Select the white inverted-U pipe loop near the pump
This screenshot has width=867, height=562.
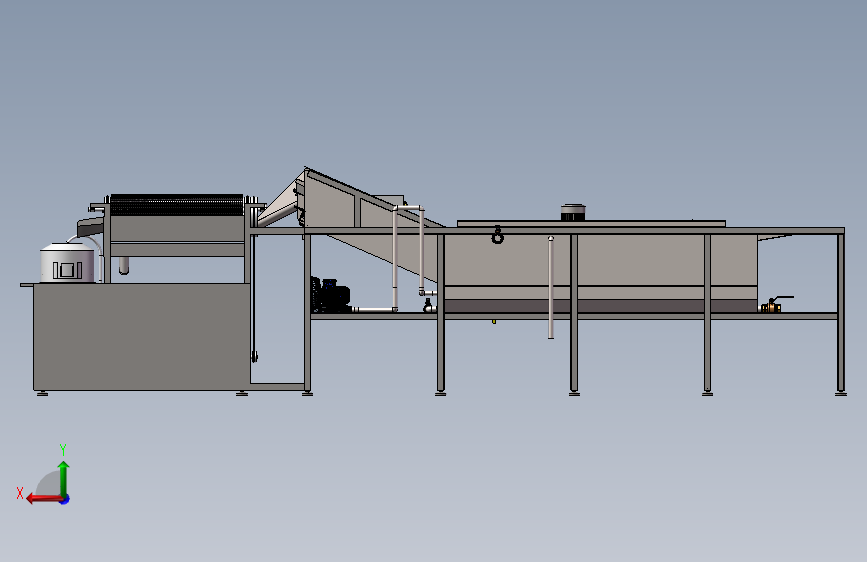click(408, 257)
